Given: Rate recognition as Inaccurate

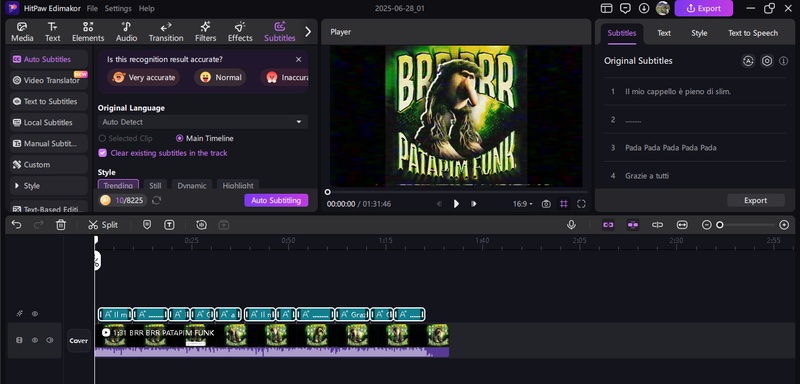Looking at the screenshot, I should coord(285,78).
